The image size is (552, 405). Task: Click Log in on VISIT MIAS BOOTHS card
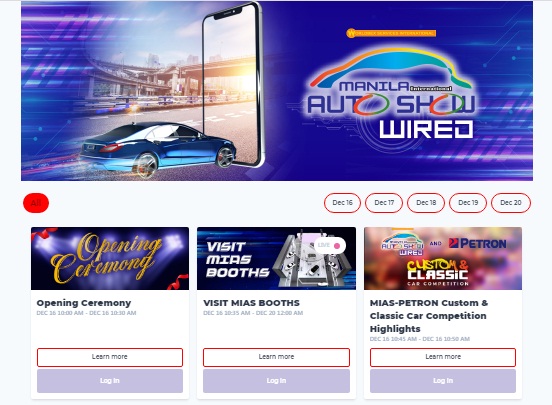(x=276, y=381)
